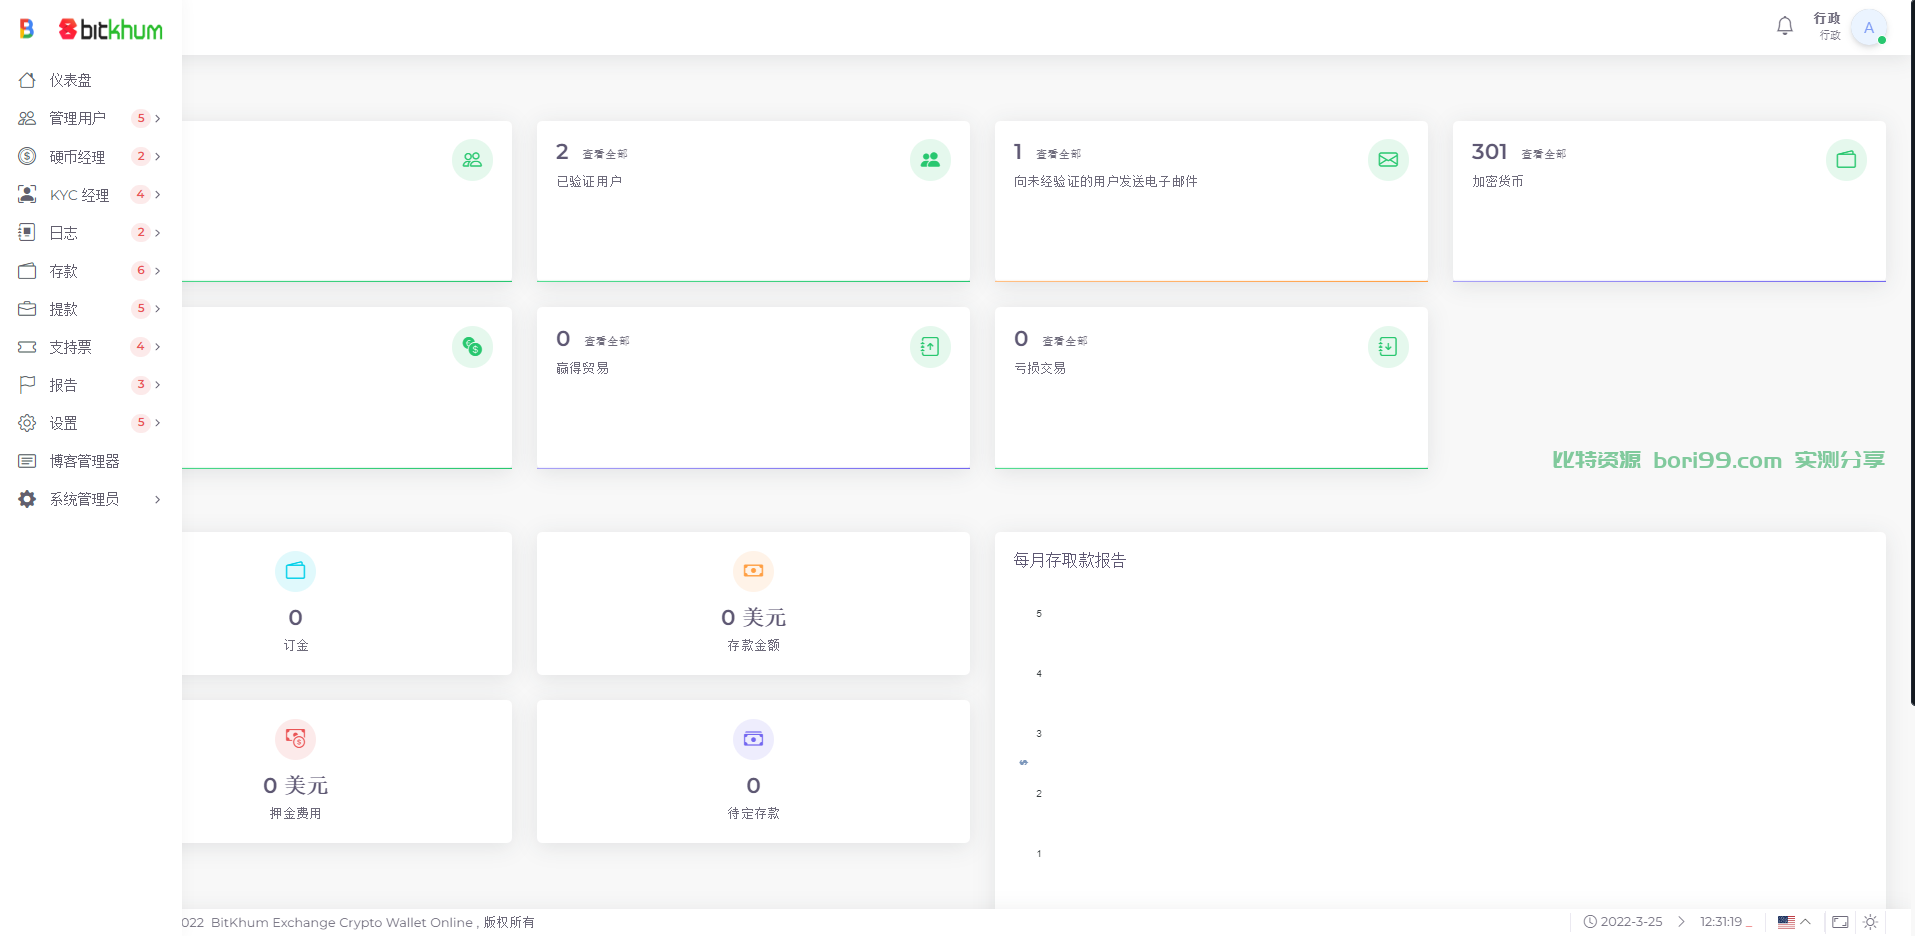View all unverified email users link
This screenshot has height=936, width=1915.
click(1058, 154)
